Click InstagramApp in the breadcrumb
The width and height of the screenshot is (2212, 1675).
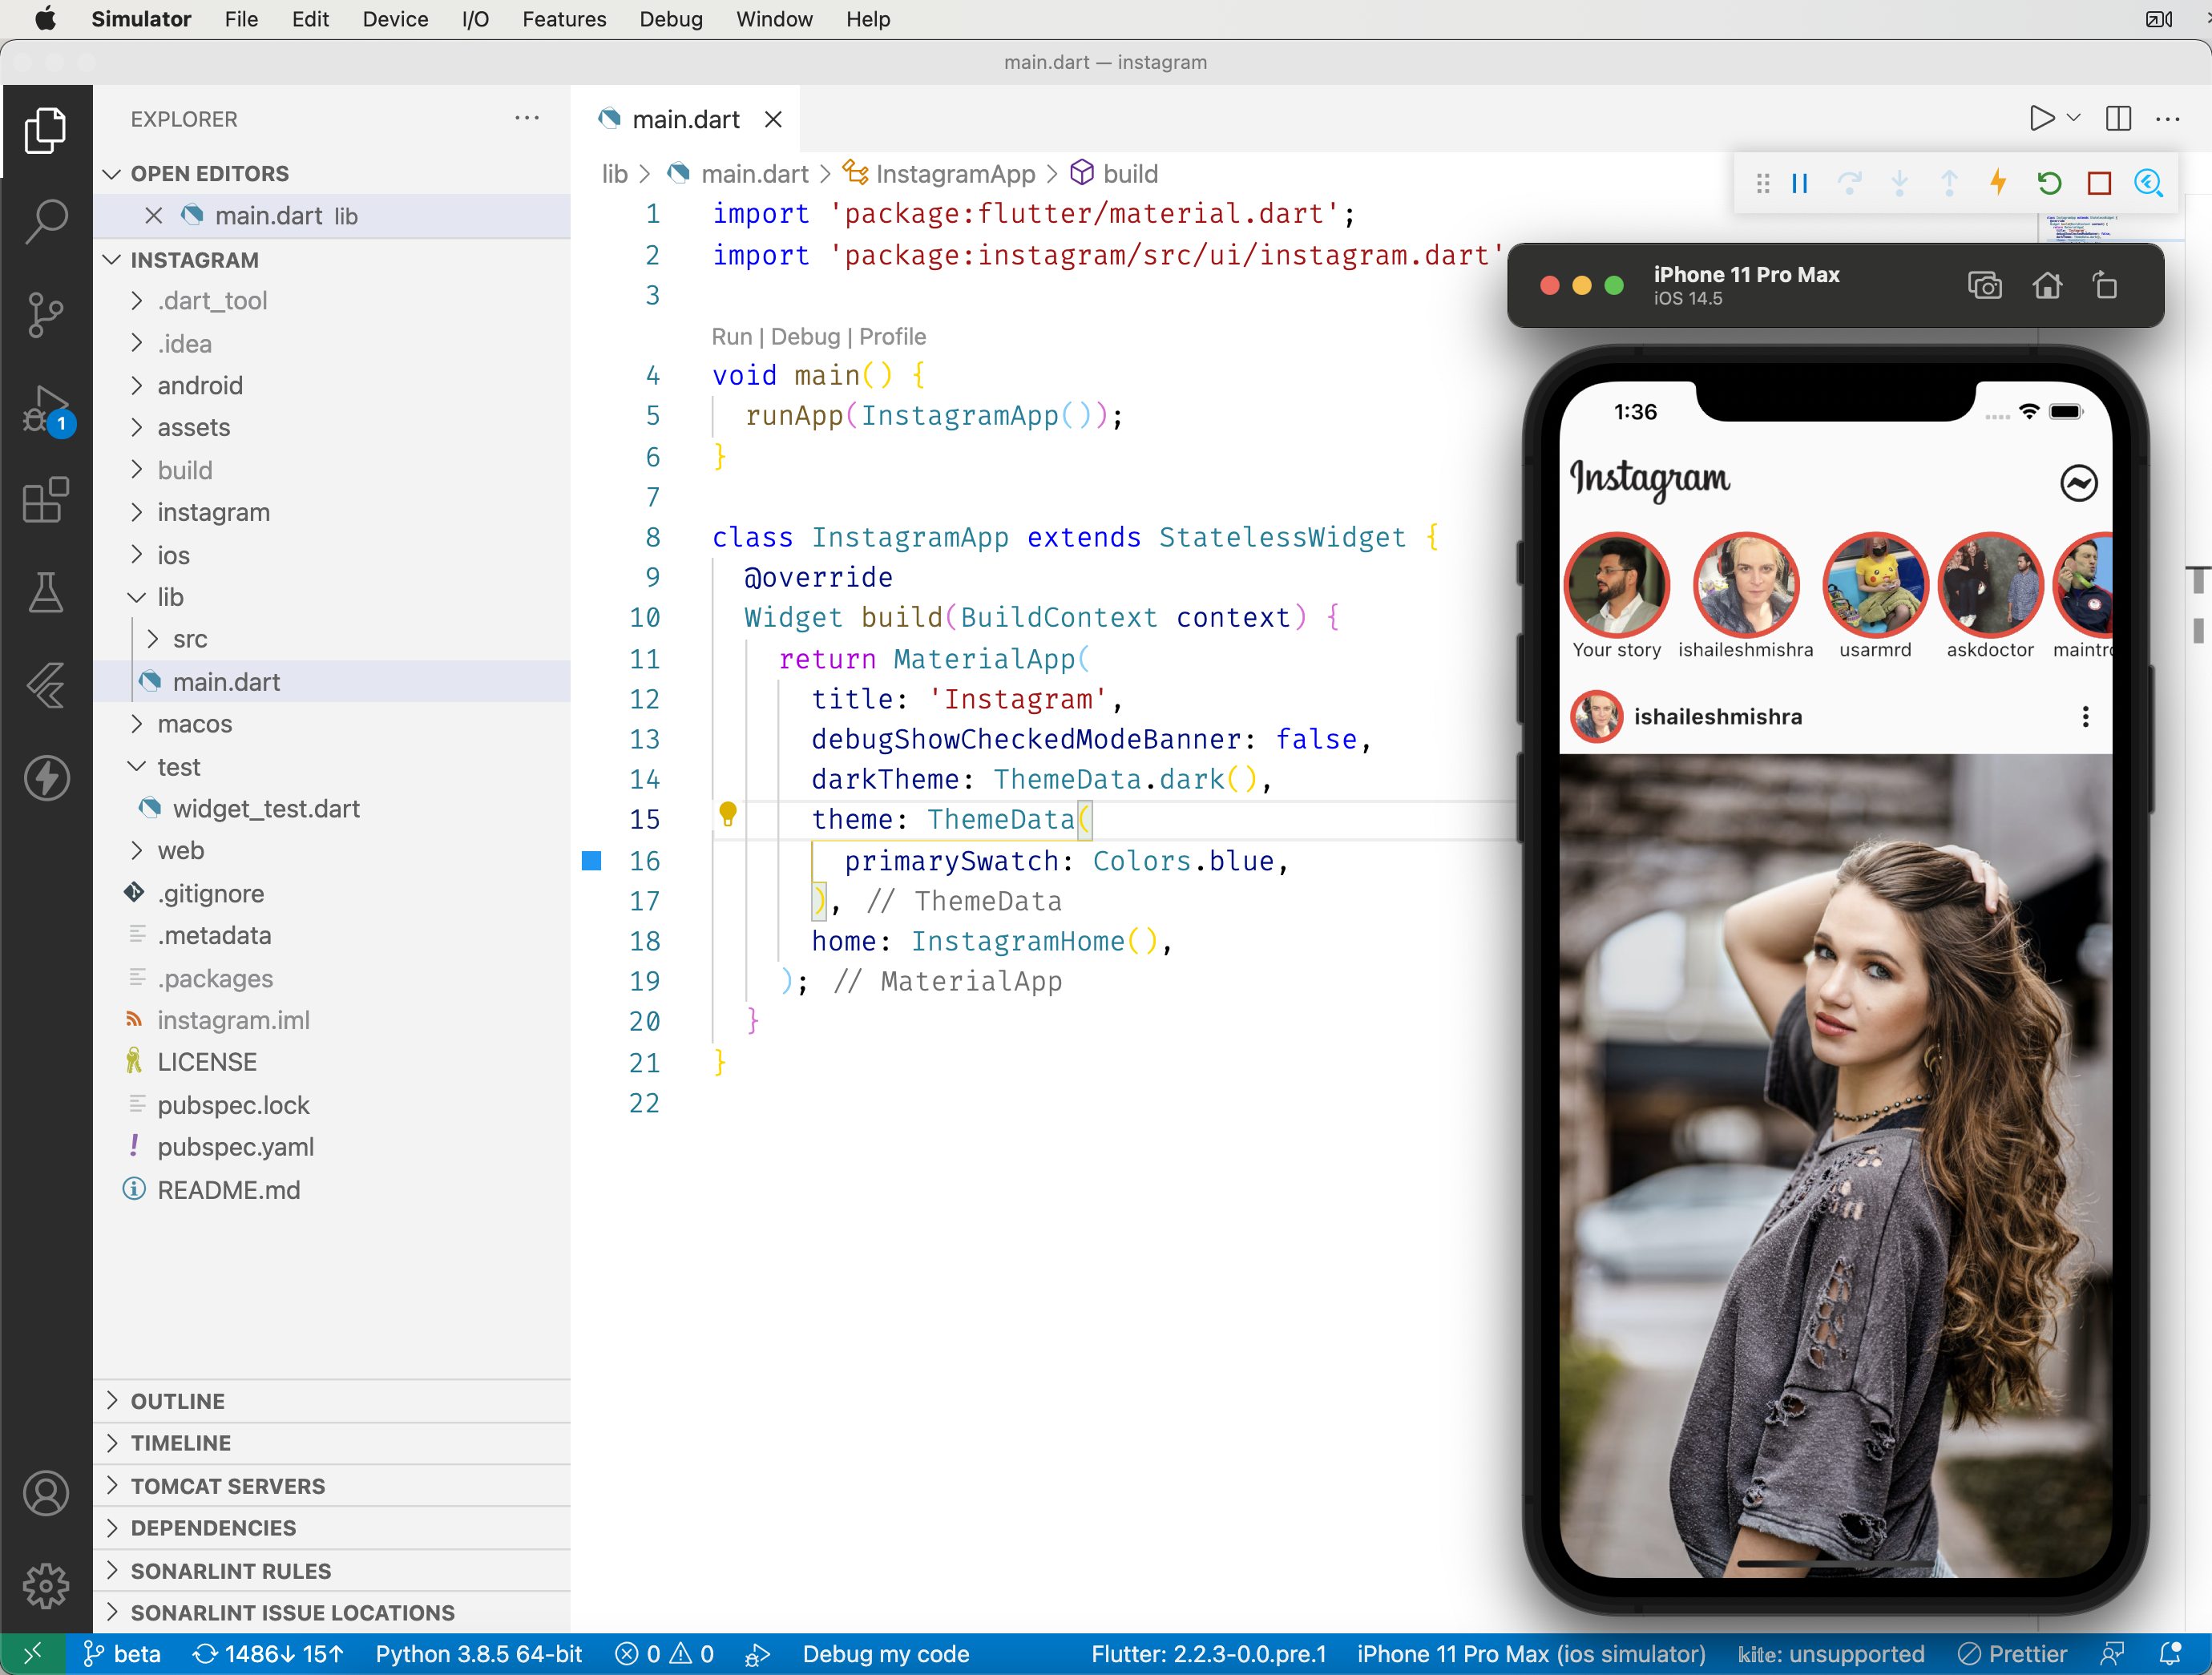pos(955,174)
